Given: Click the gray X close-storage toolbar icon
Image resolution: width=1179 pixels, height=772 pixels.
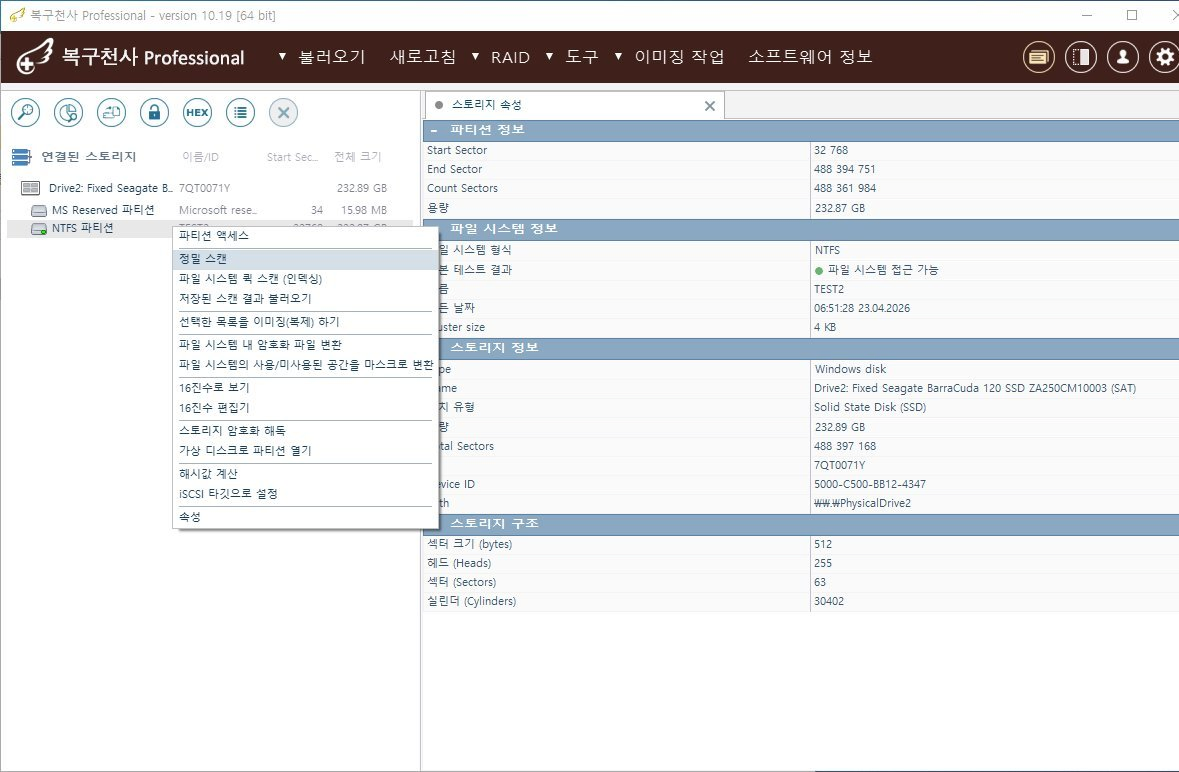Looking at the screenshot, I should tap(283, 113).
